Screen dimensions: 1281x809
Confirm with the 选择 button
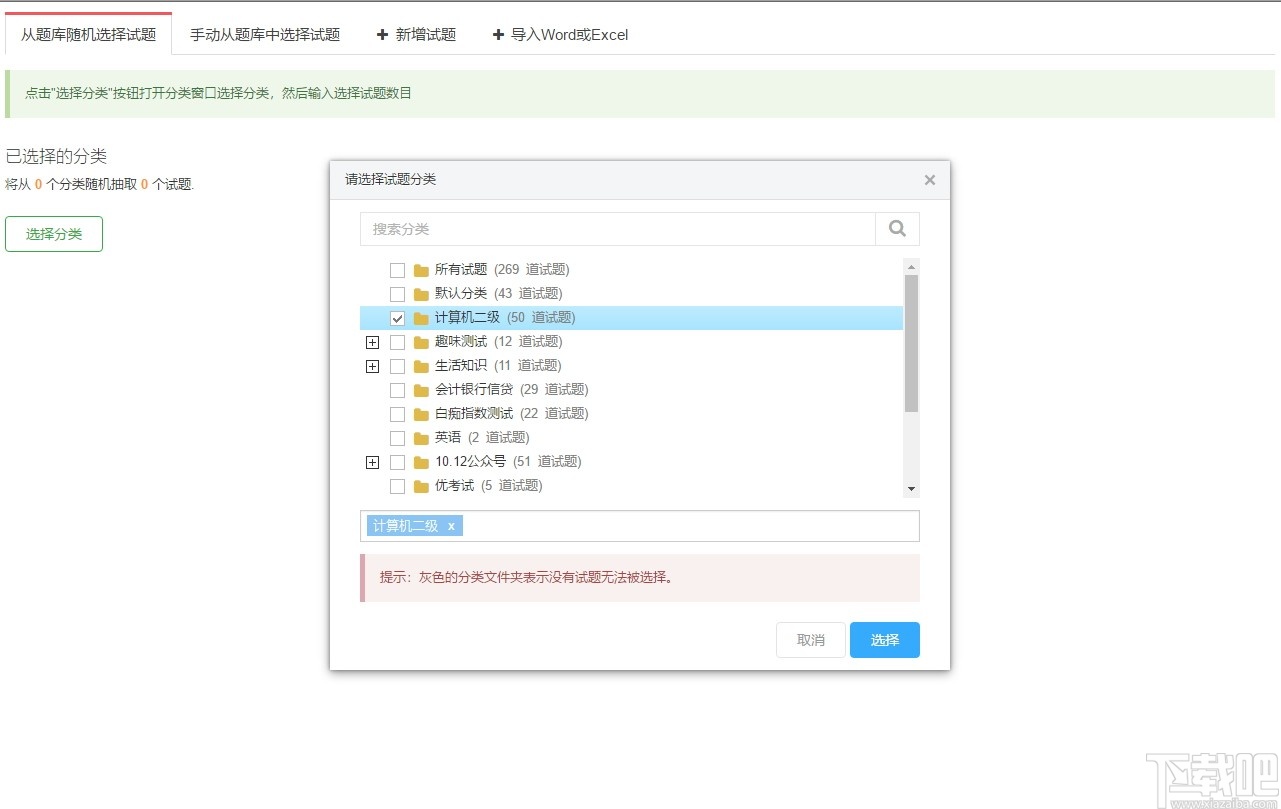[x=884, y=640]
